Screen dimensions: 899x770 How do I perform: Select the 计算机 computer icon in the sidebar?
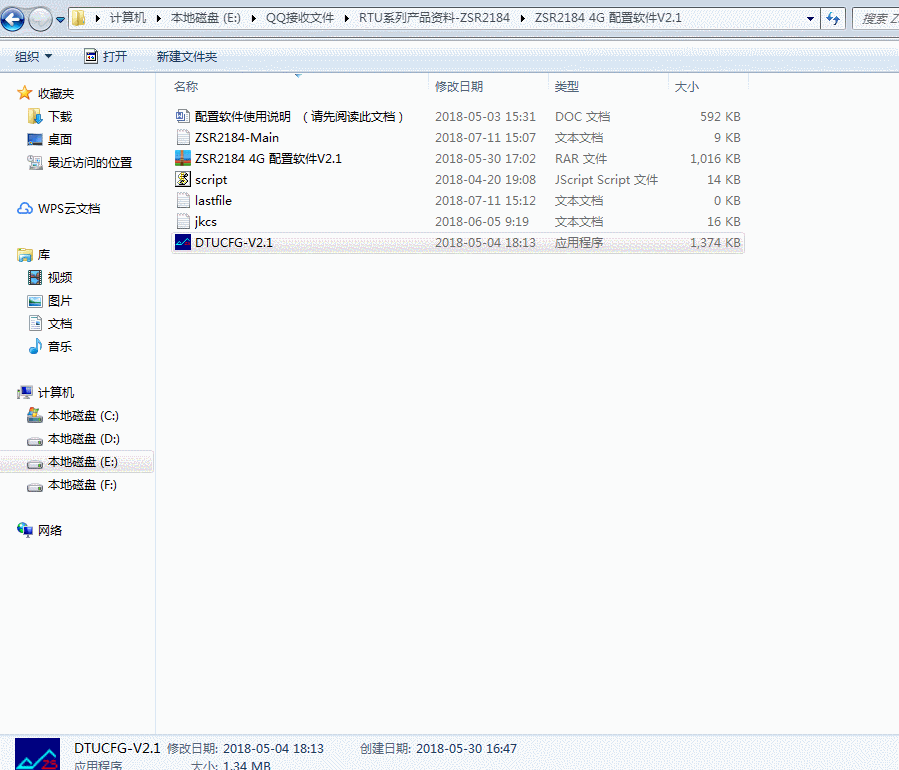pos(25,392)
